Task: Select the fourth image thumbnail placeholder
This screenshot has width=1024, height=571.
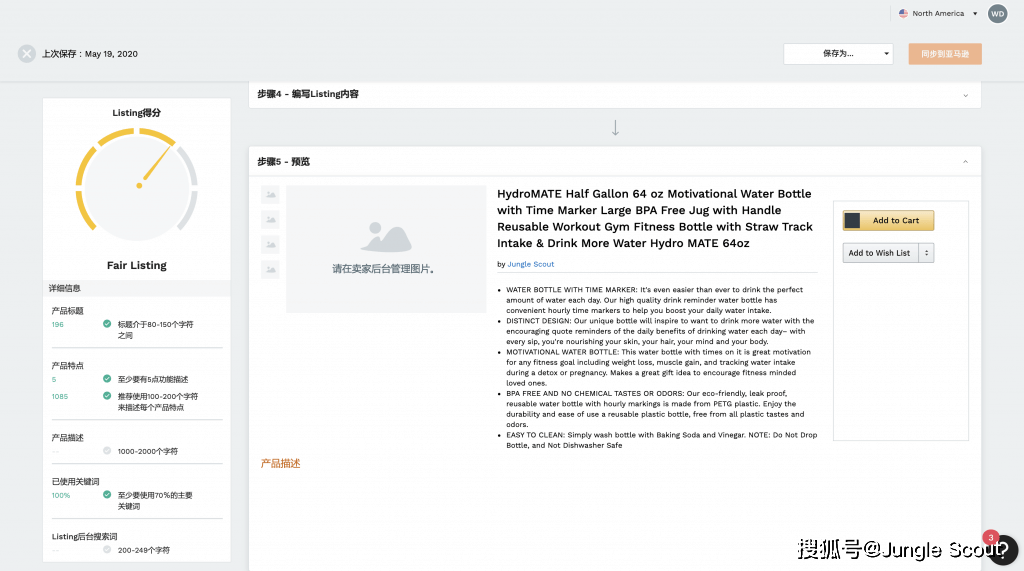Action: click(270, 269)
